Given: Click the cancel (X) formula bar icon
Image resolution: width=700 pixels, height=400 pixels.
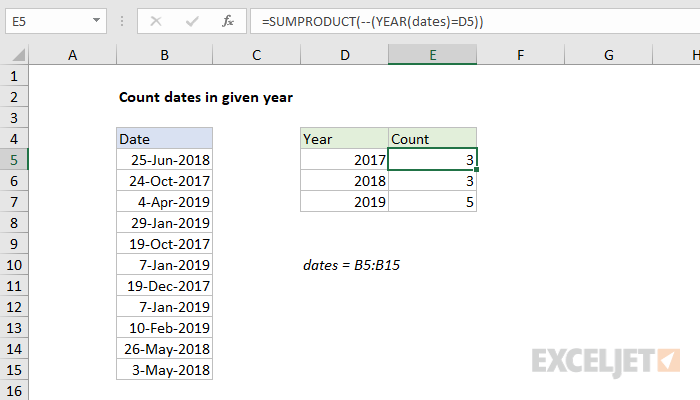Looking at the screenshot, I should [156, 21].
